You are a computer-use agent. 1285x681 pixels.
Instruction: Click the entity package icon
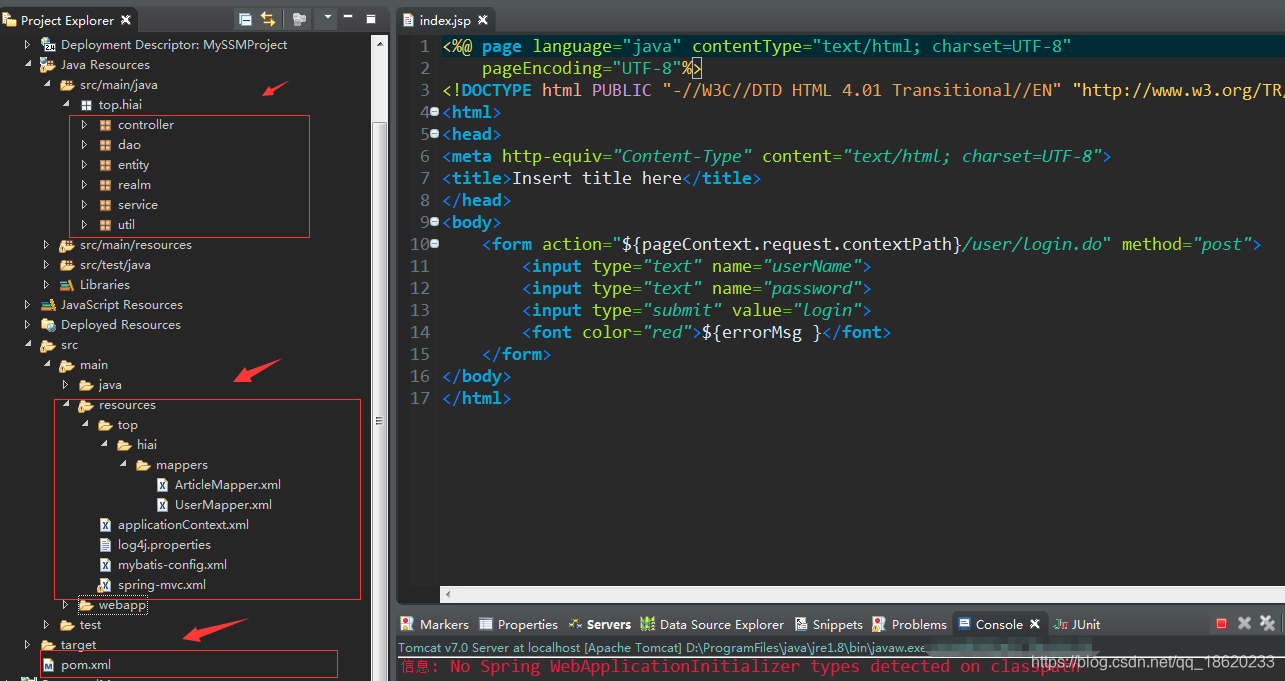pyautogui.click(x=105, y=165)
